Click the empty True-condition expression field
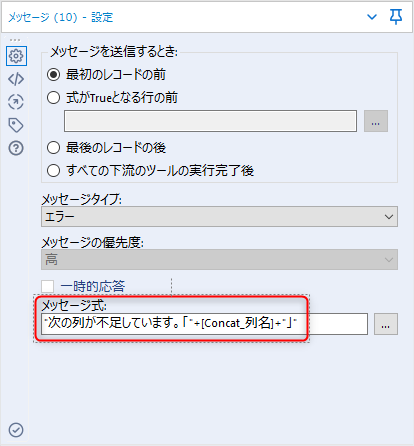Image resolution: width=414 pixels, height=446 pixels. click(x=210, y=121)
